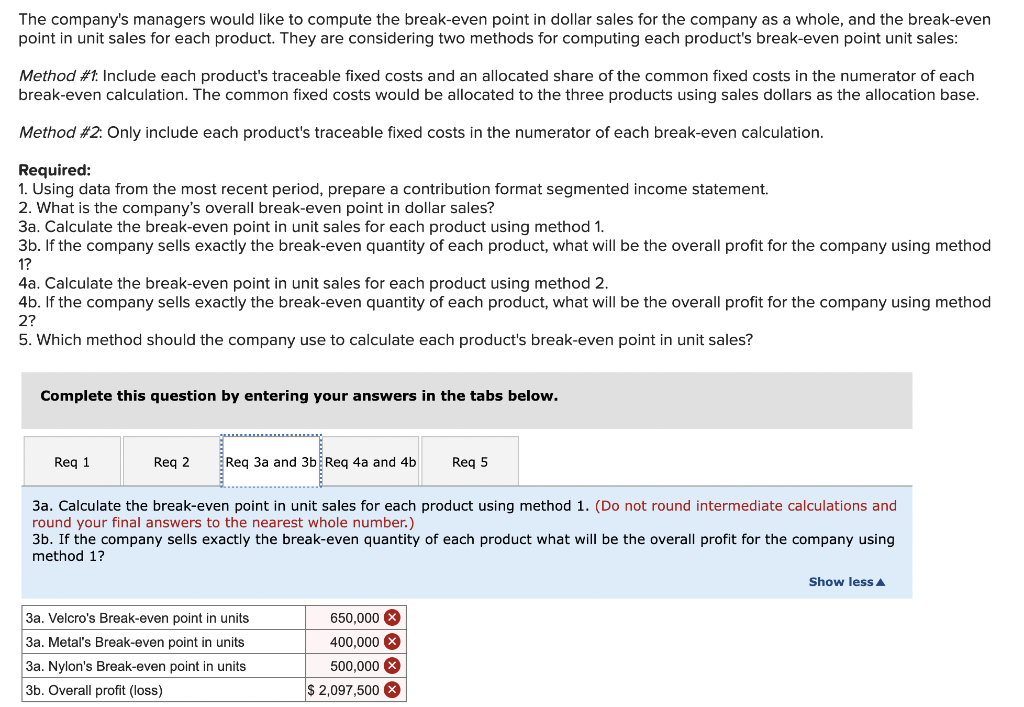Click the red X icon beside Velcro's answer
This screenshot has height=707, width=1024.
tap(391, 617)
